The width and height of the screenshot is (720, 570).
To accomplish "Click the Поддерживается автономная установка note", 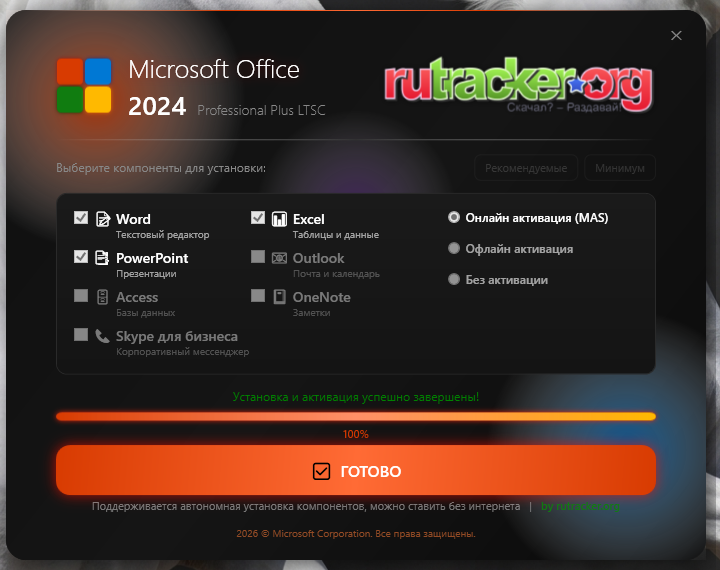I will tap(306, 506).
